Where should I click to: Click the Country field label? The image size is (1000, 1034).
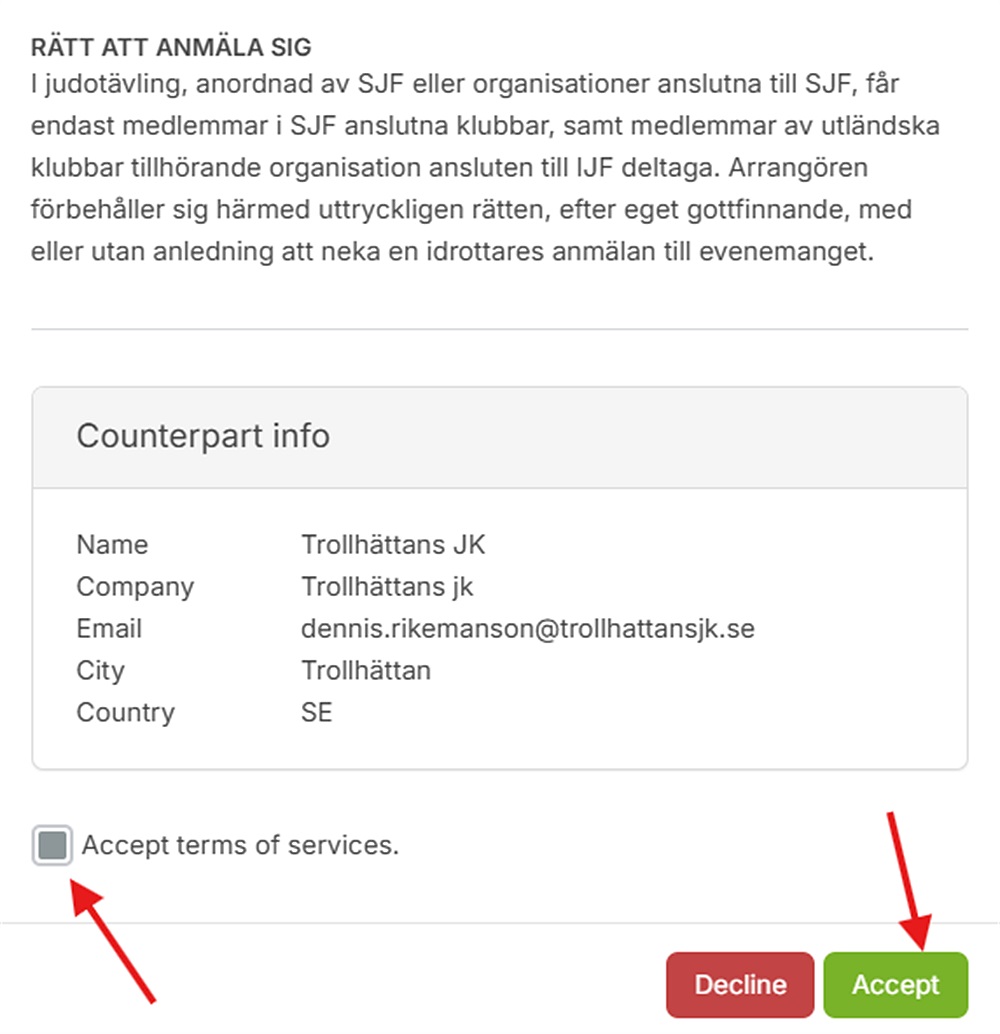[125, 713]
